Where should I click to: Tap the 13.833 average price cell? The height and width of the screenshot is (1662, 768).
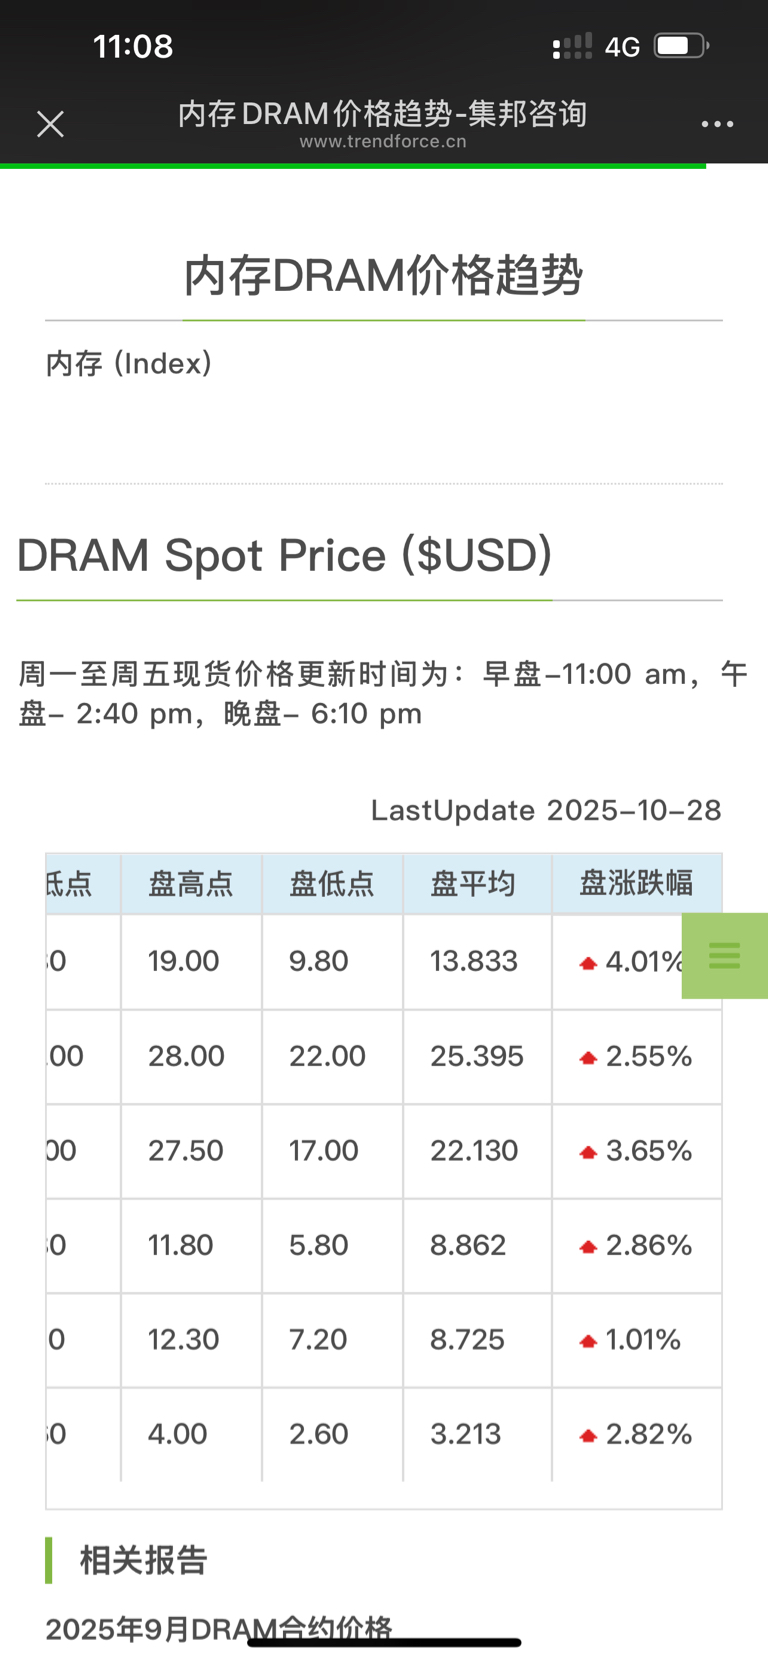[474, 961]
